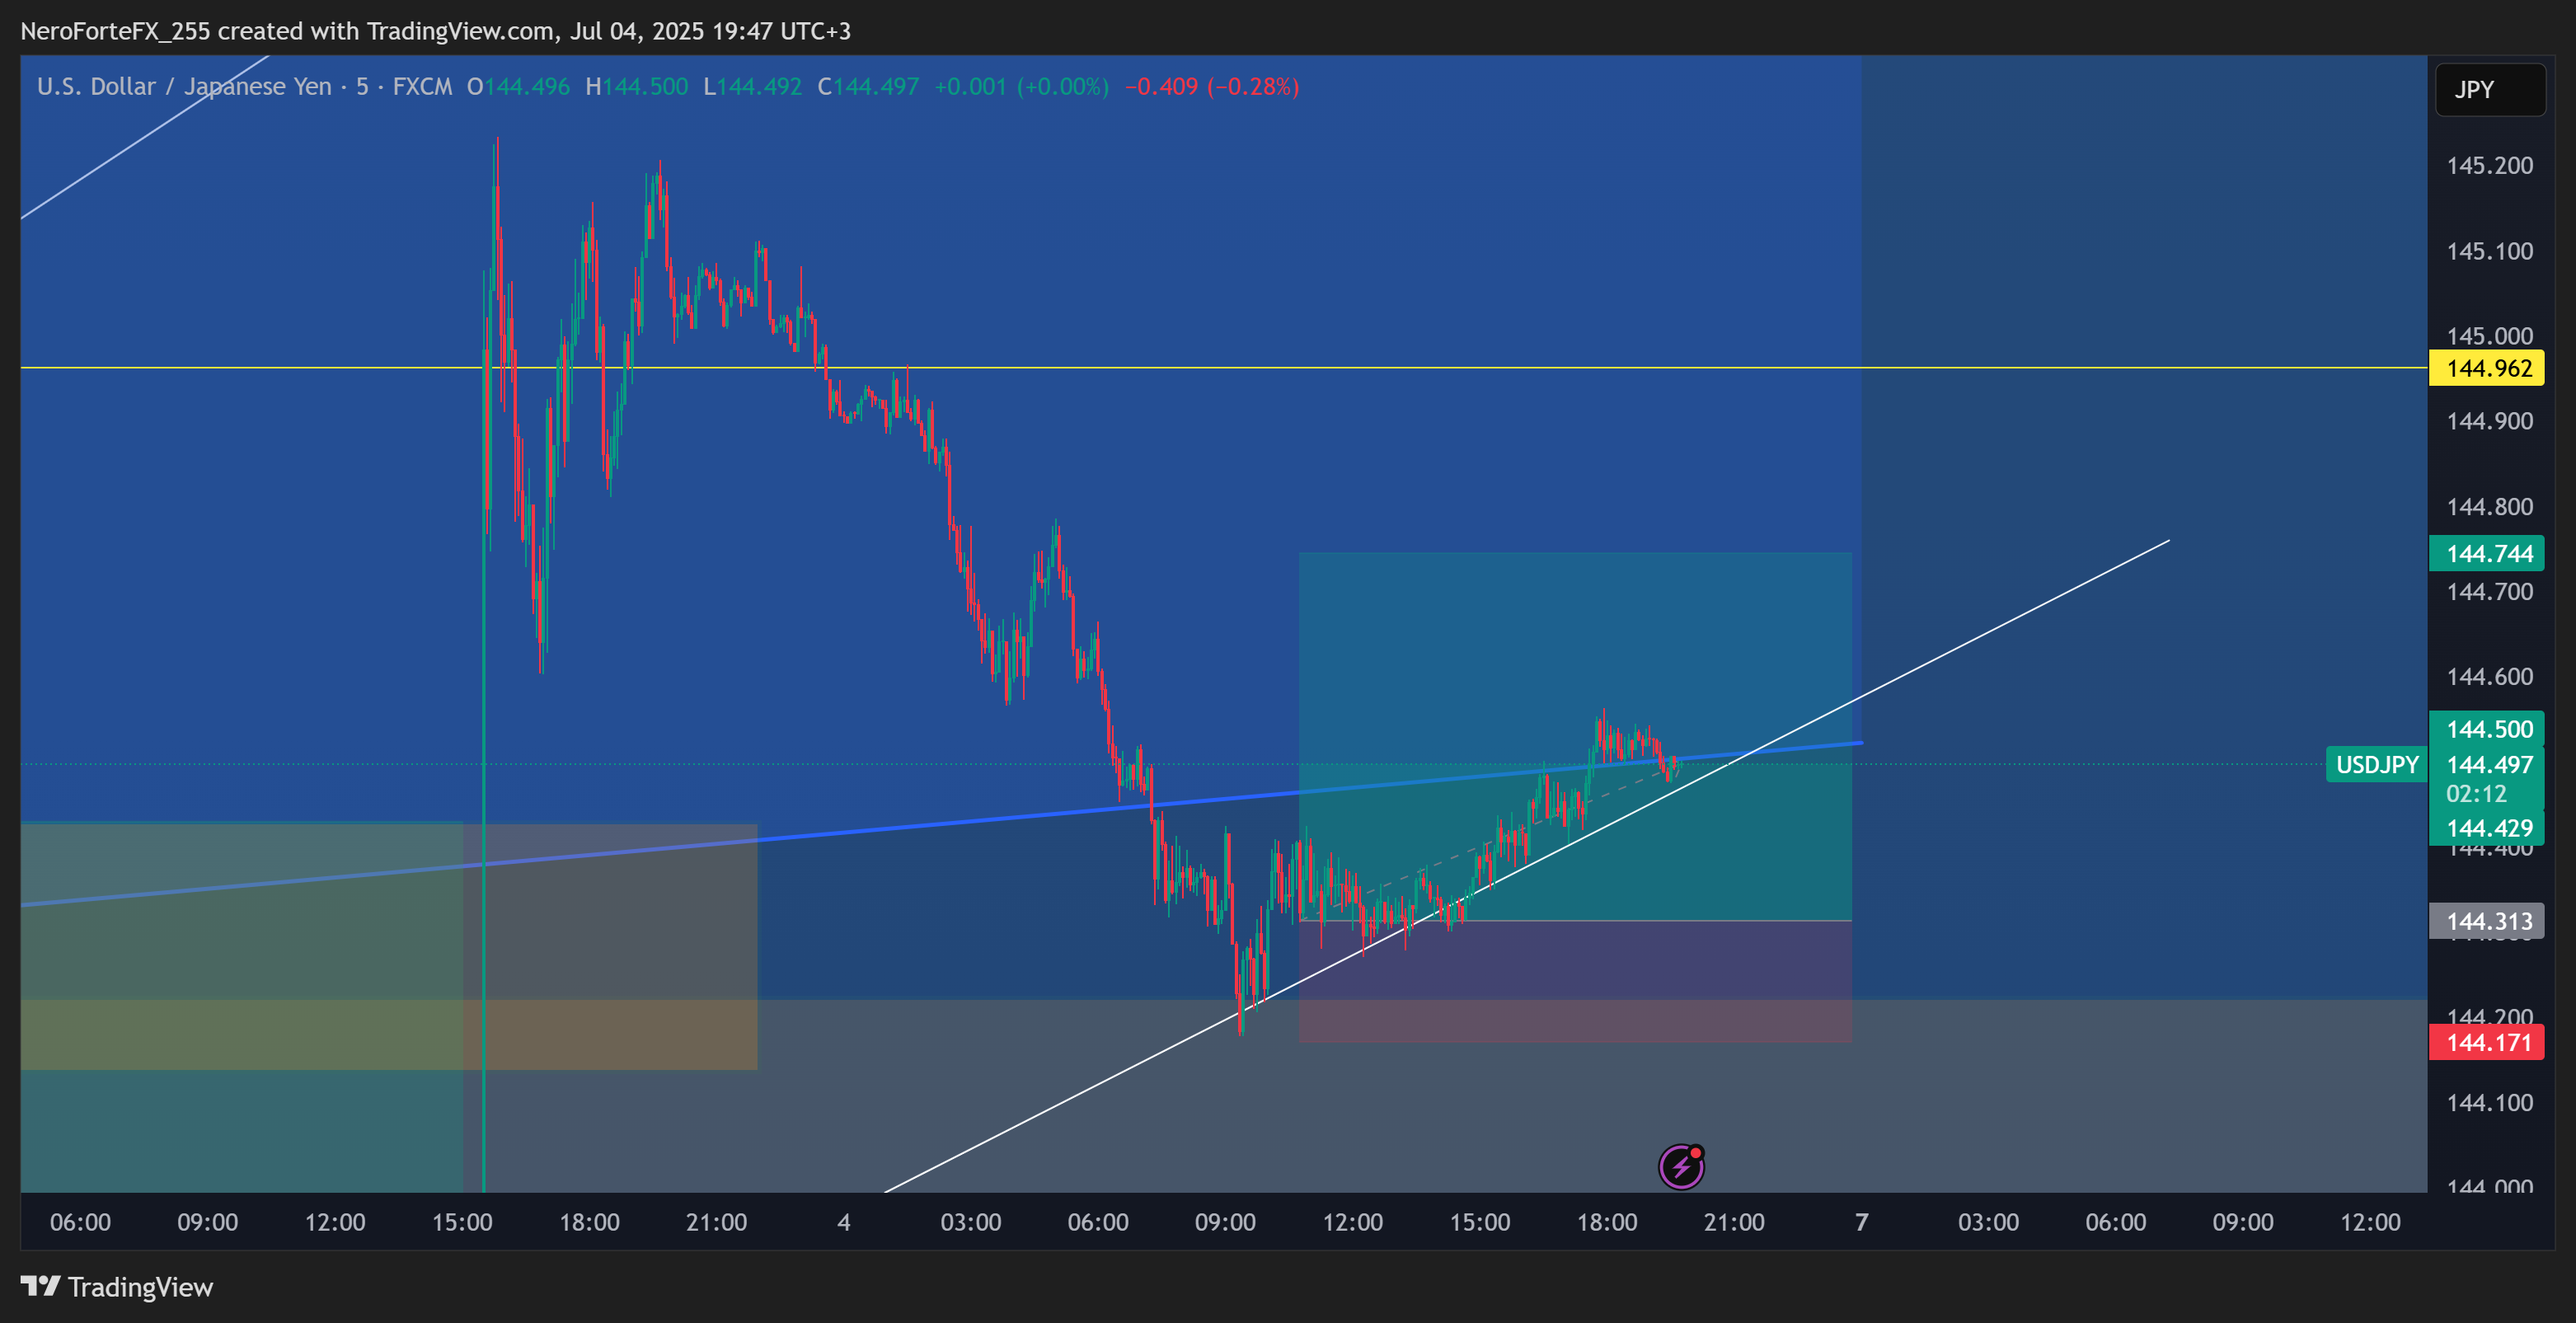Click the 02:12 candle countdown timer
The width and height of the screenshot is (2576, 1323).
pos(2476,794)
